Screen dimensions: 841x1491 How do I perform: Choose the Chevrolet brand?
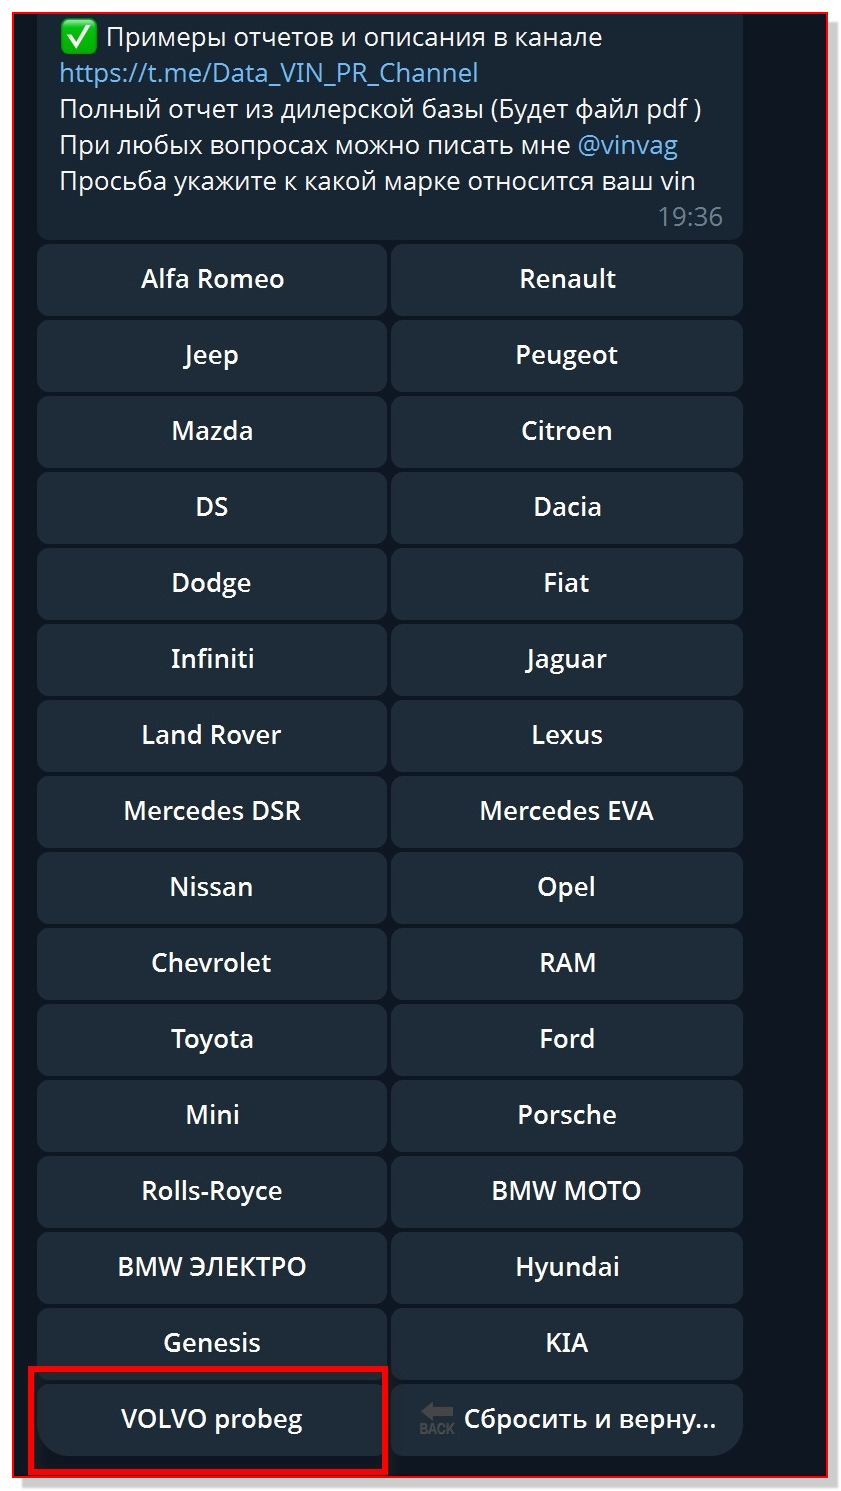click(x=212, y=963)
